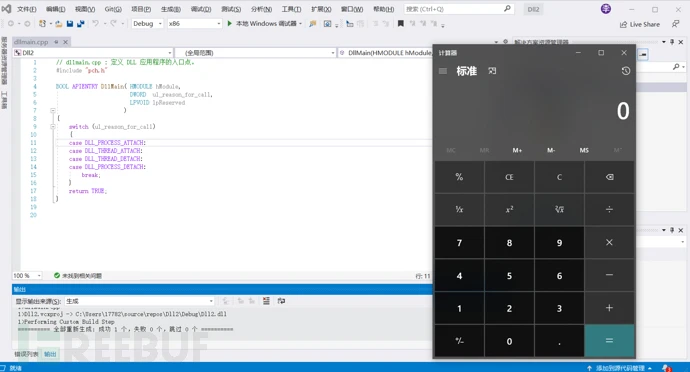690x372 pixels.
Task: Click the calculator C clear button
Action: click(x=559, y=177)
